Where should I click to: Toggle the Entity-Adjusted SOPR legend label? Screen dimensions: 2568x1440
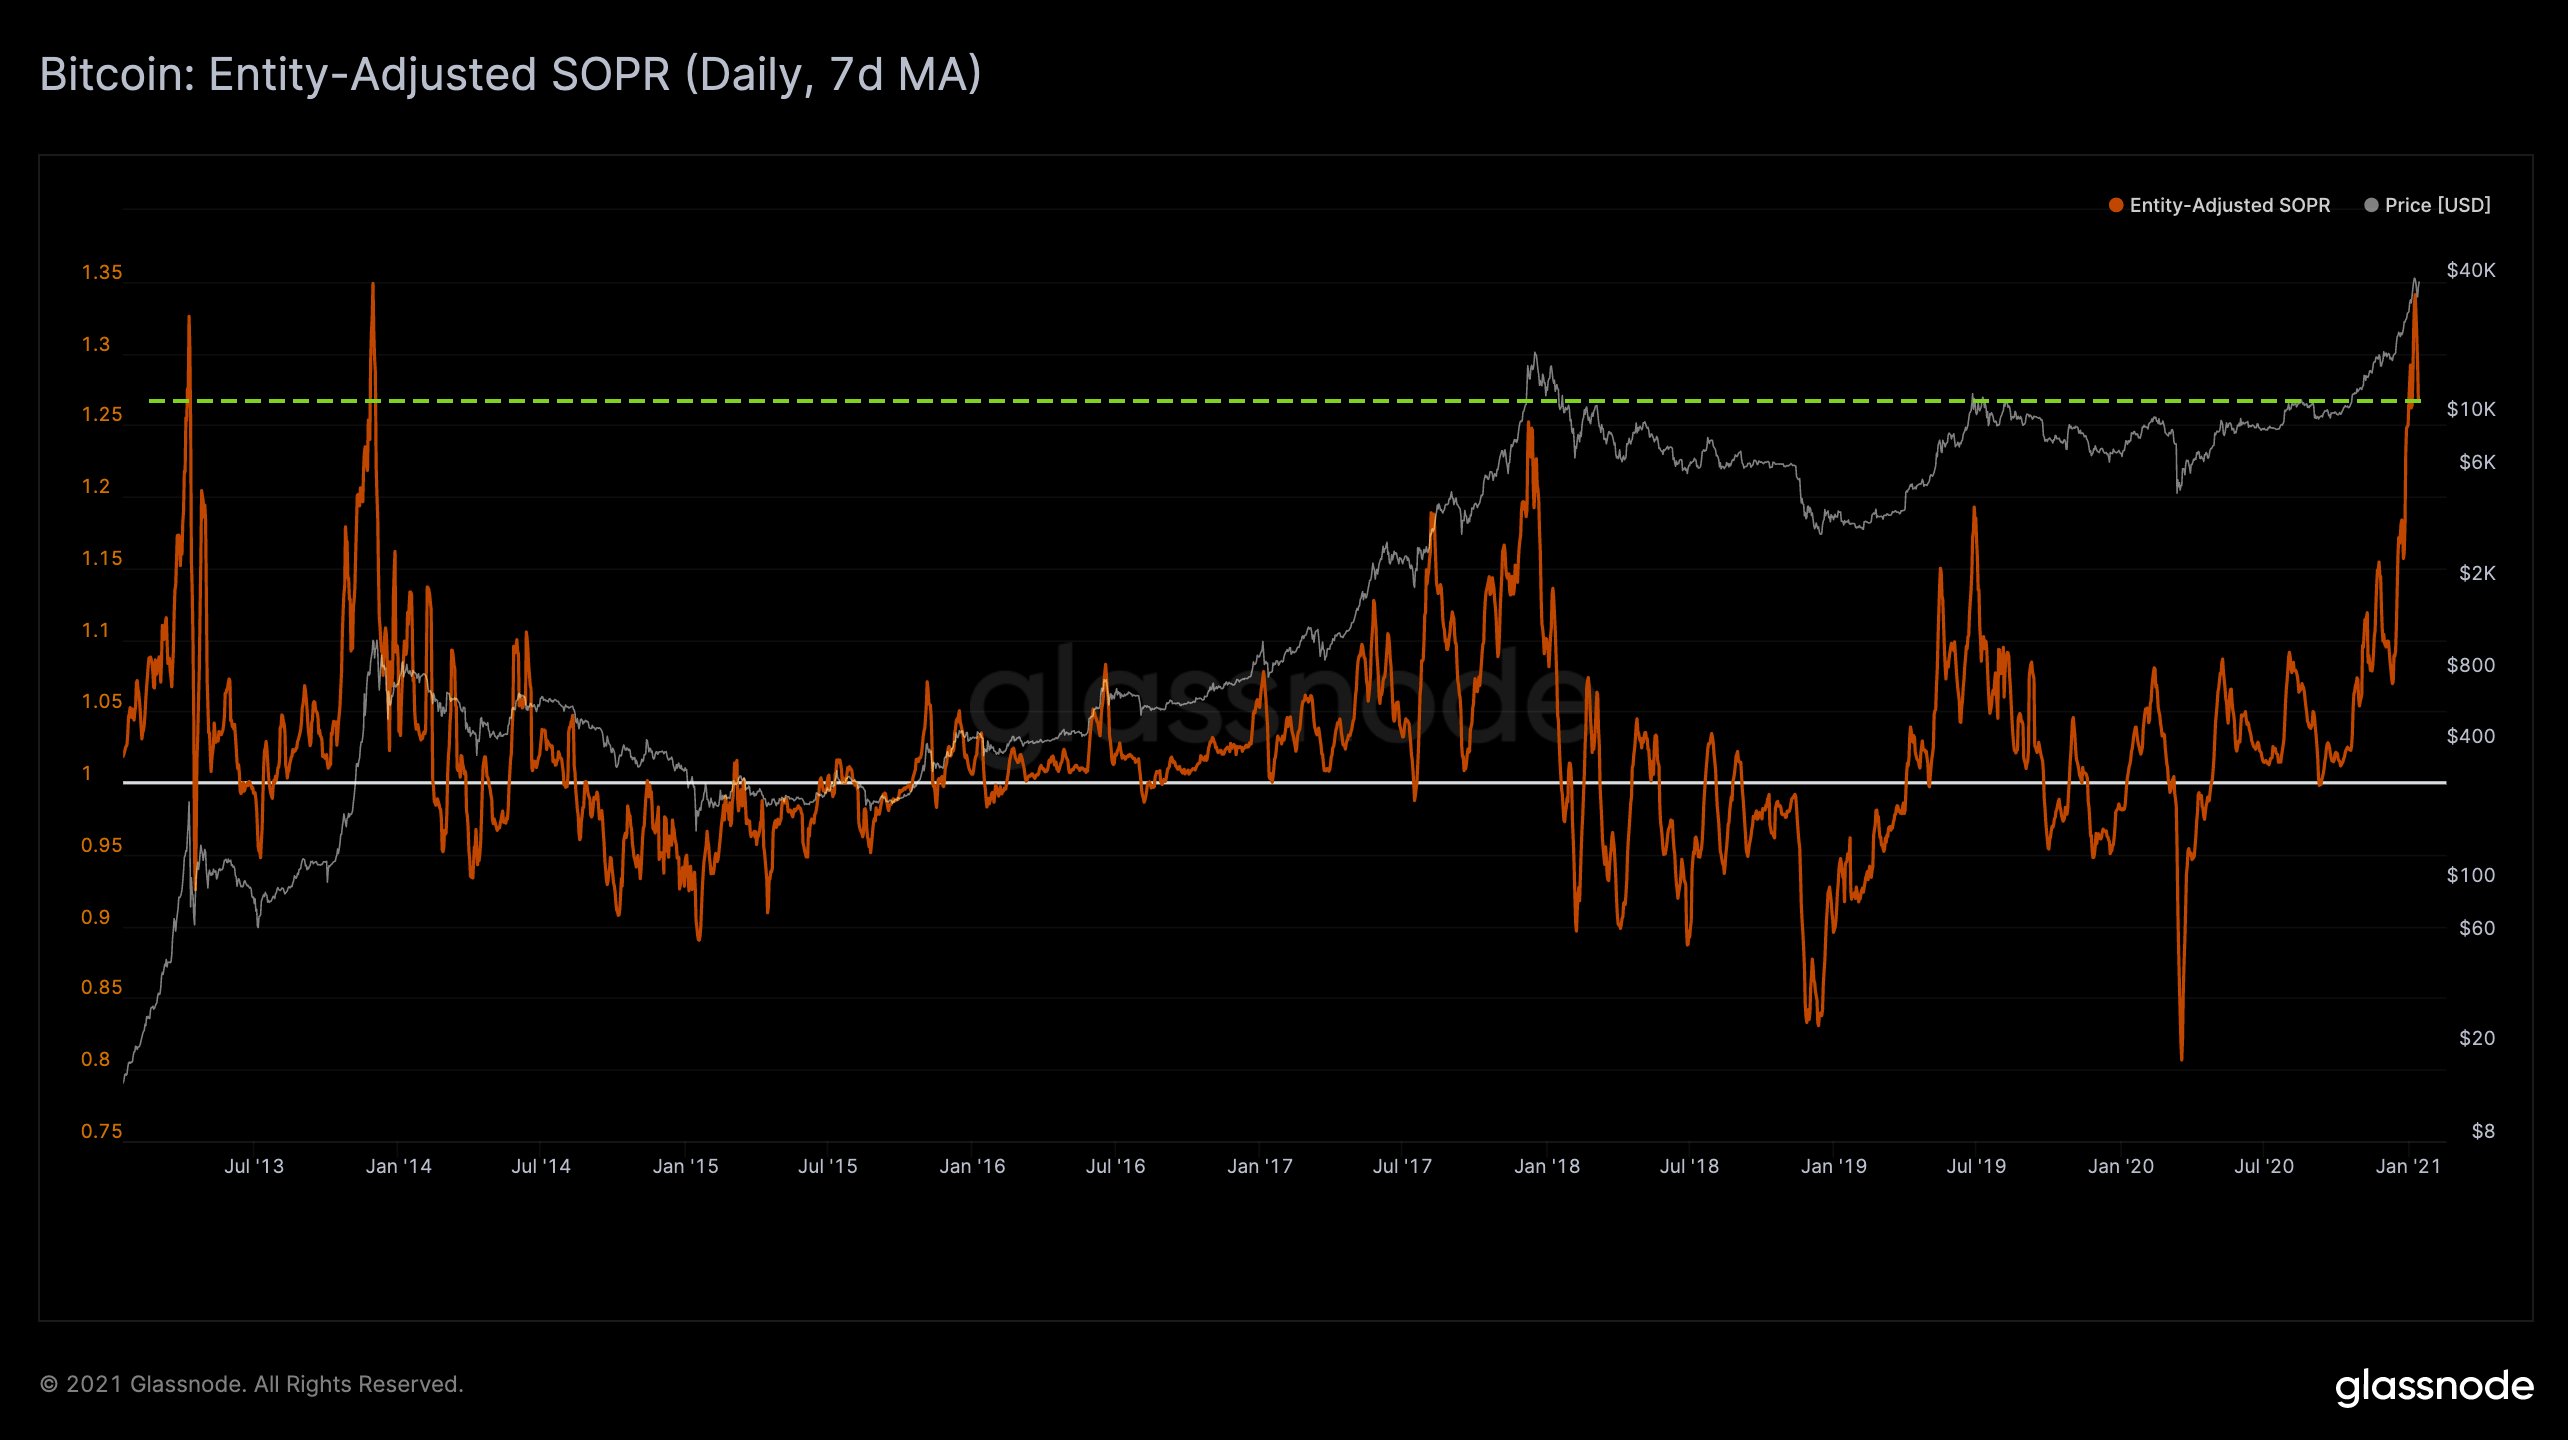tap(2229, 205)
